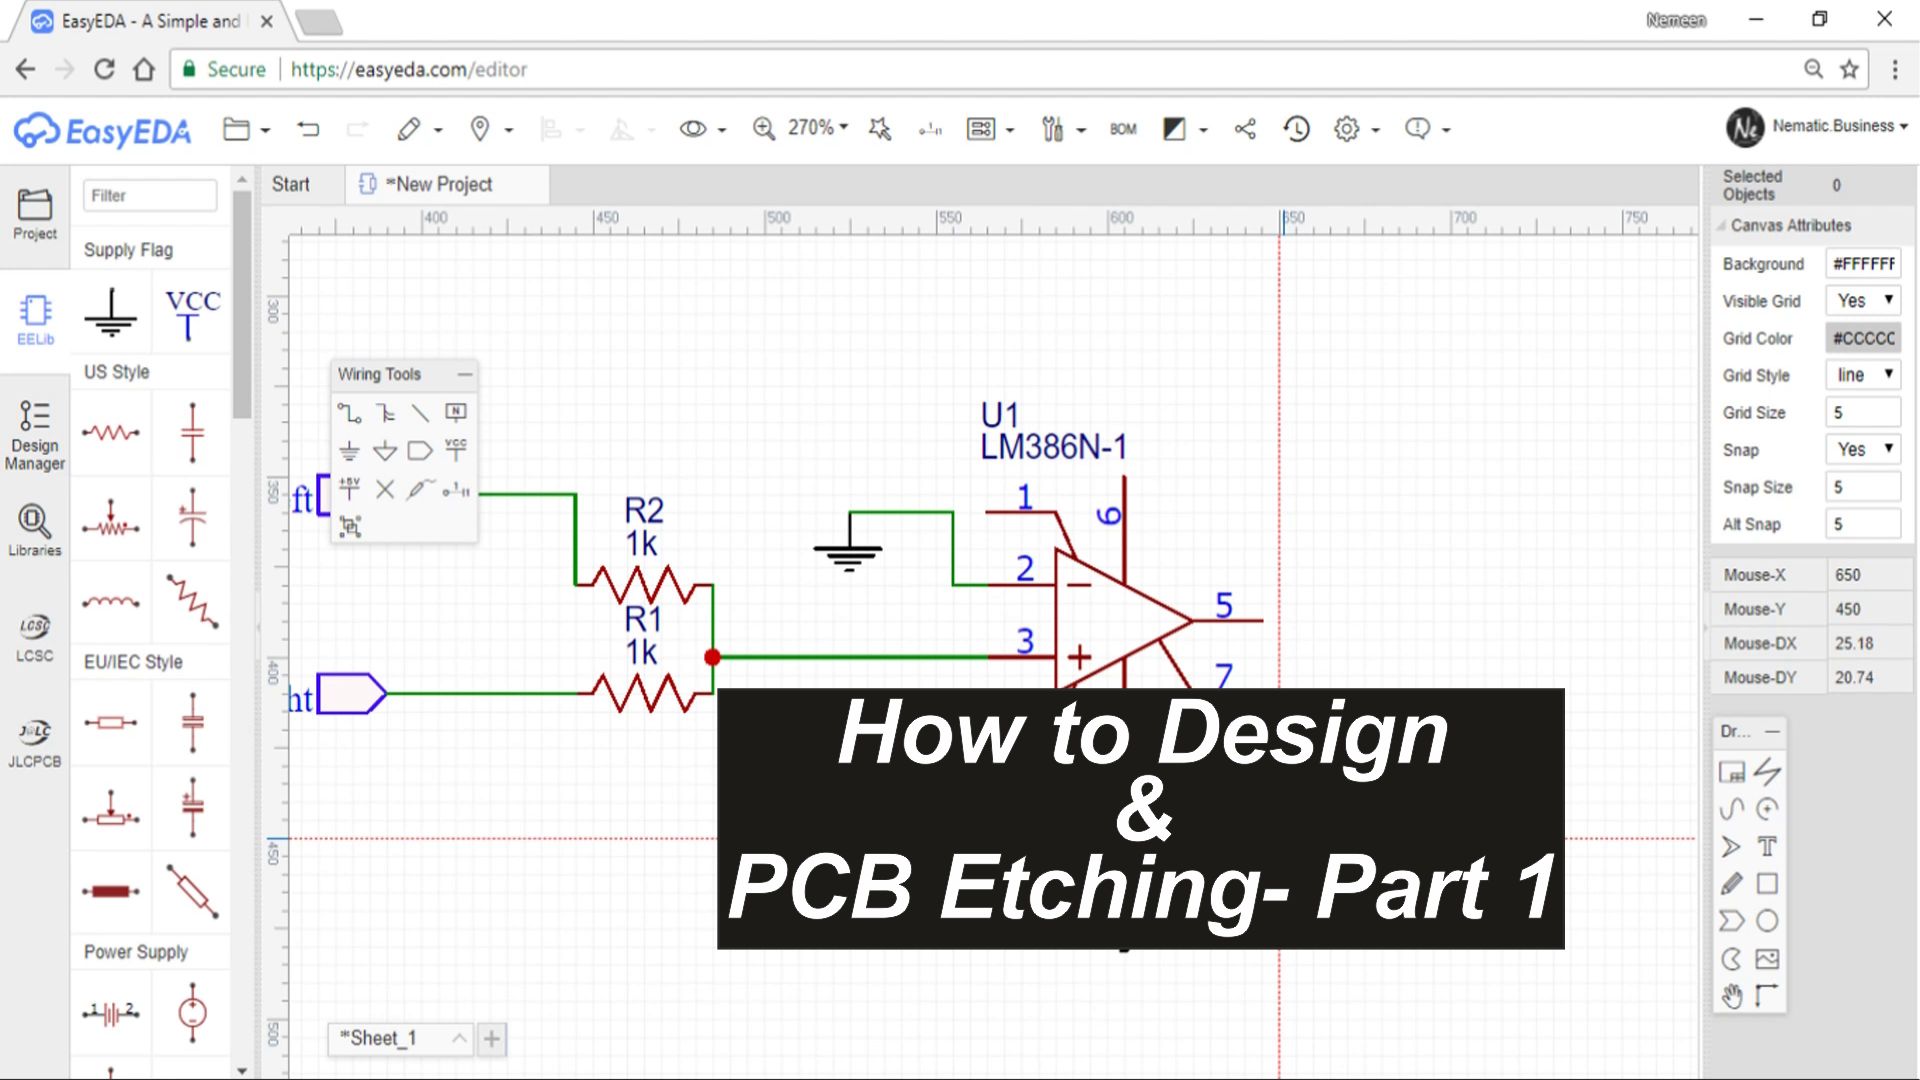Open the File folder dropdown
Image resolution: width=1920 pixels, height=1080 pixels.
(x=246, y=129)
